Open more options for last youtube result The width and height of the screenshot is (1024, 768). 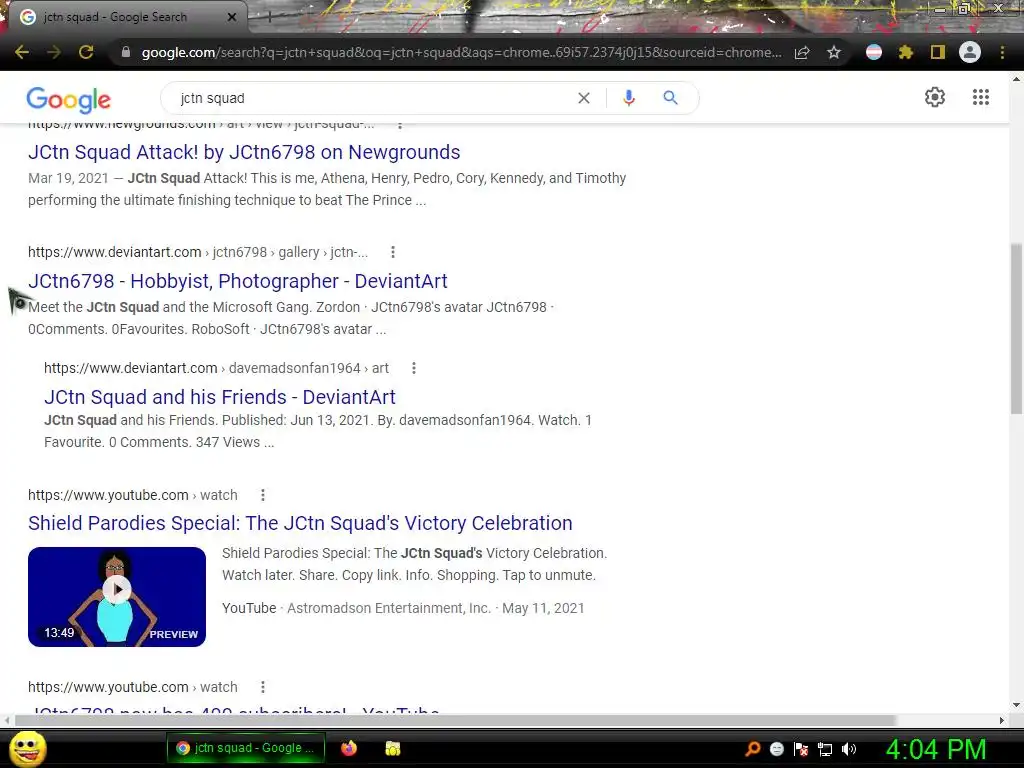263,687
